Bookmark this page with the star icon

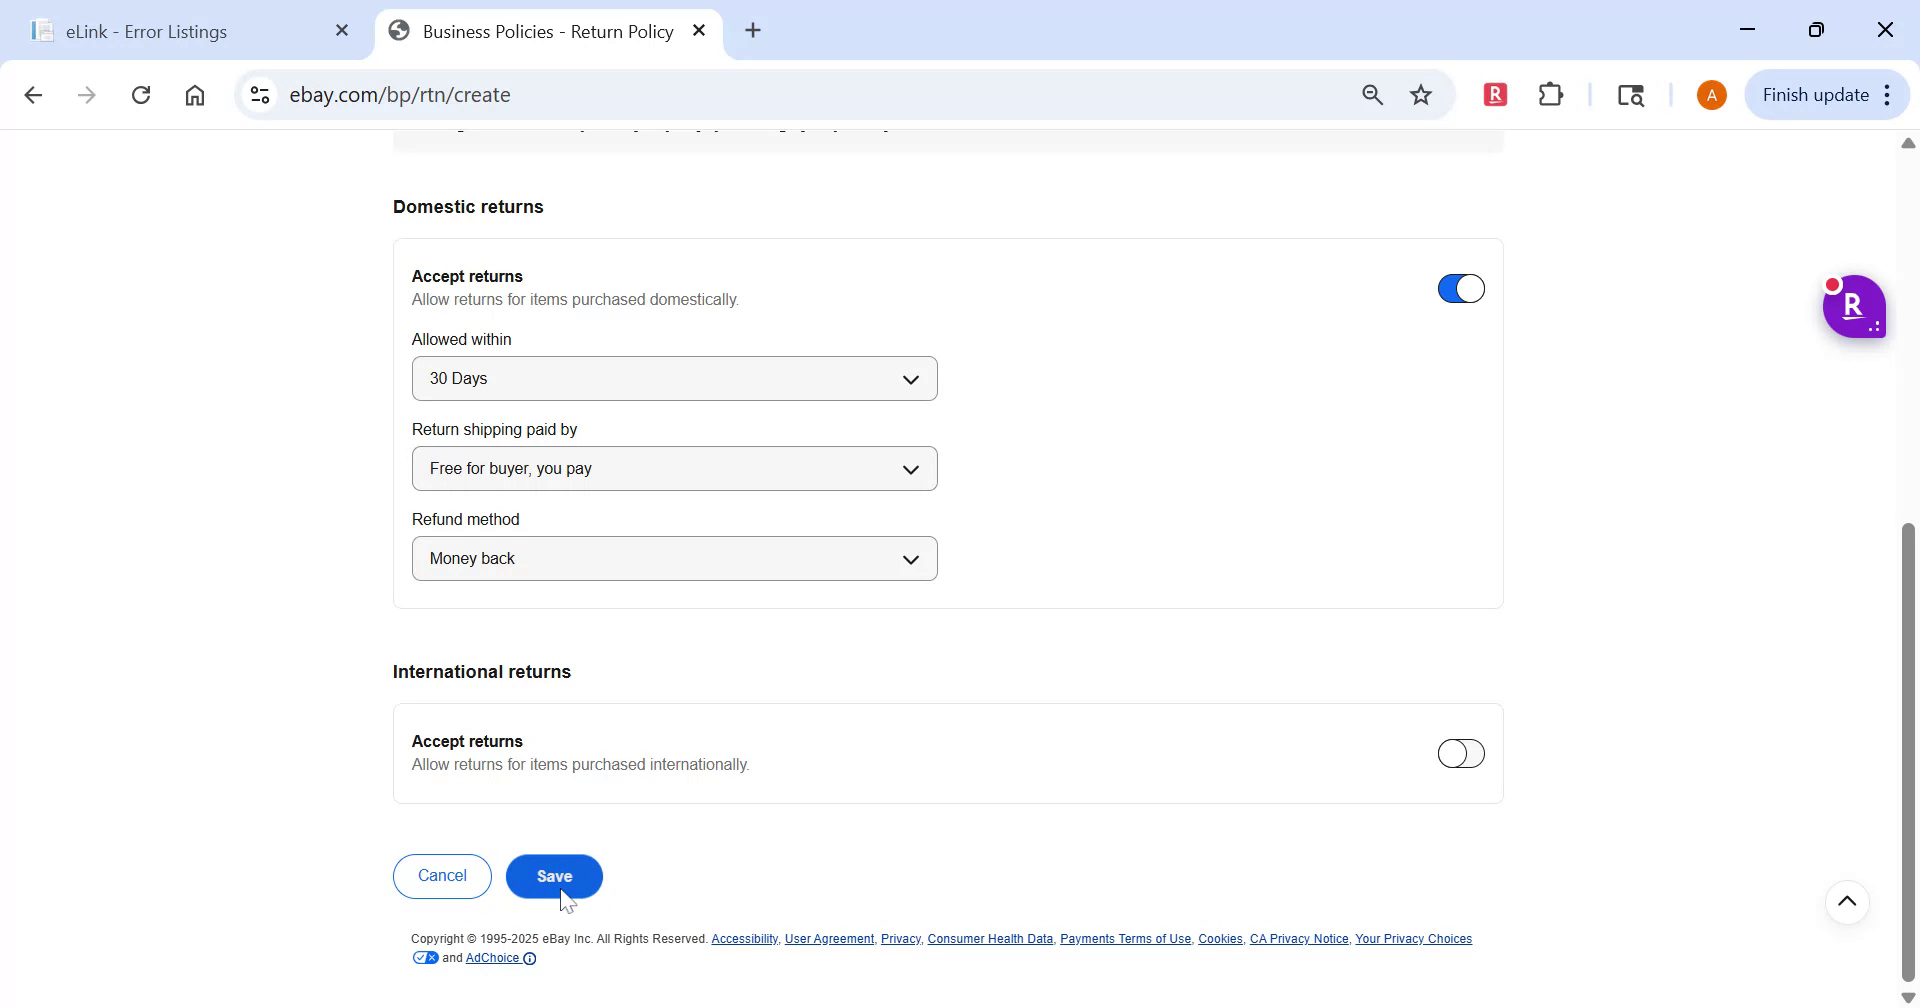click(x=1421, y=94)
